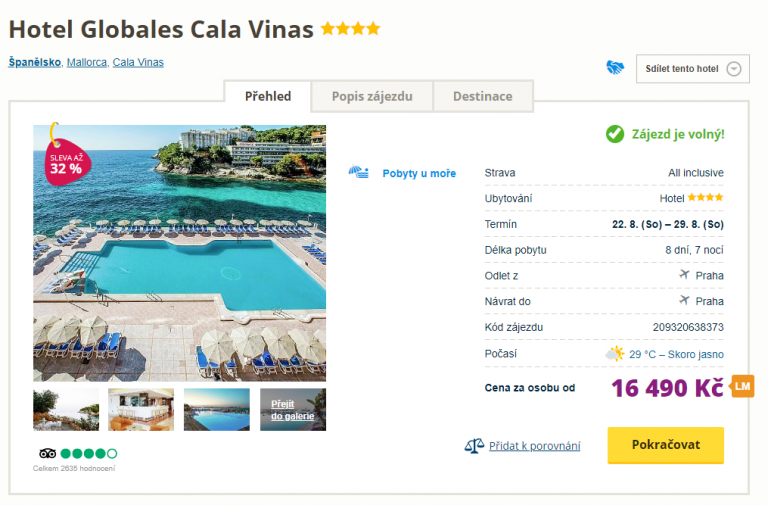Follow the 'Španělsko' breadcrumb link
The image size is (768, 505).
pos(35,62)
